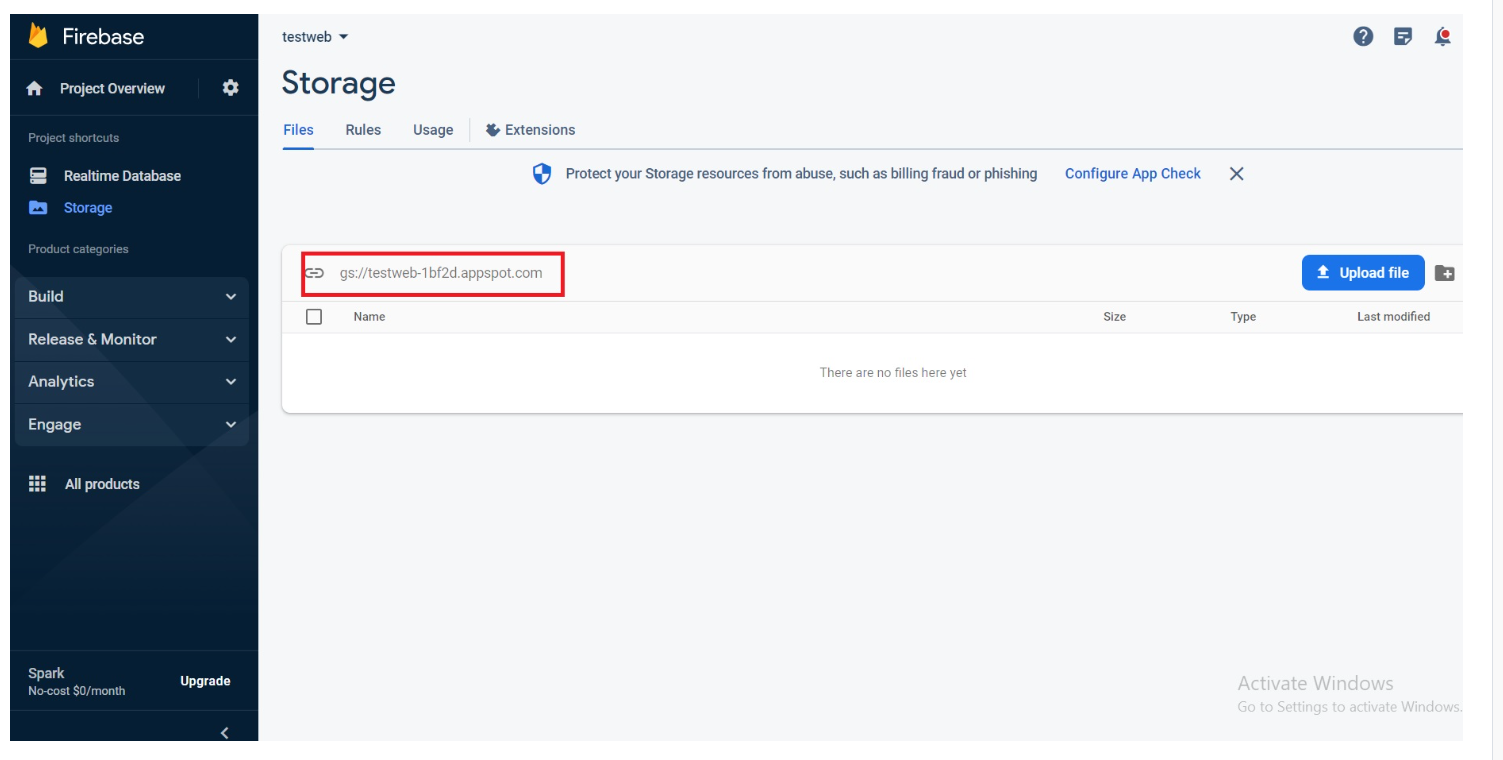This screenshot has width=1503, height=760.
Task: Expand the Engage category
Action: [x=132, y=425]
